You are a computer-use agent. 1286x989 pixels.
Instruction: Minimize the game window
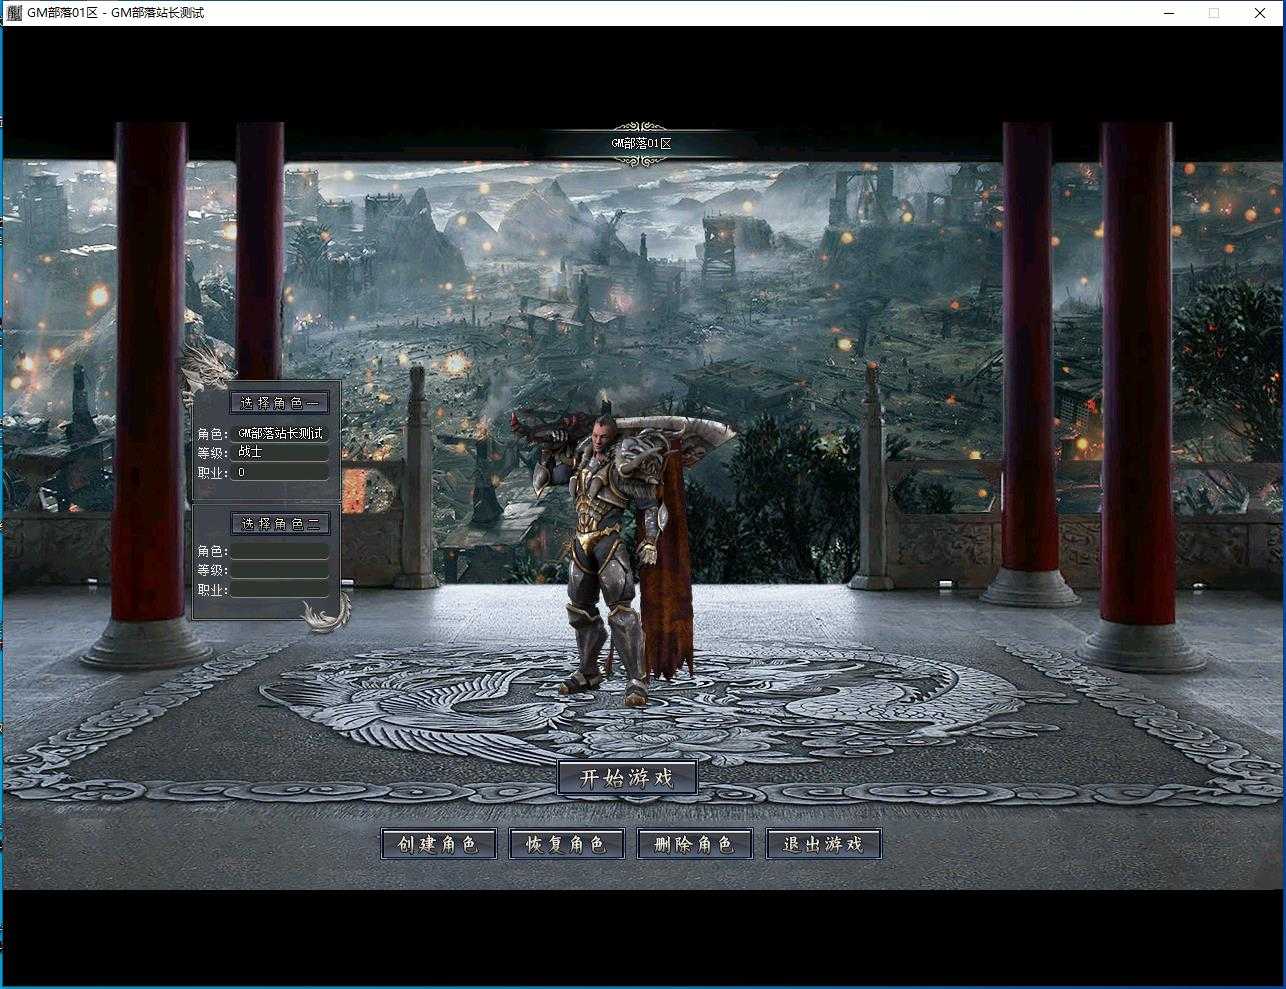1169,13
